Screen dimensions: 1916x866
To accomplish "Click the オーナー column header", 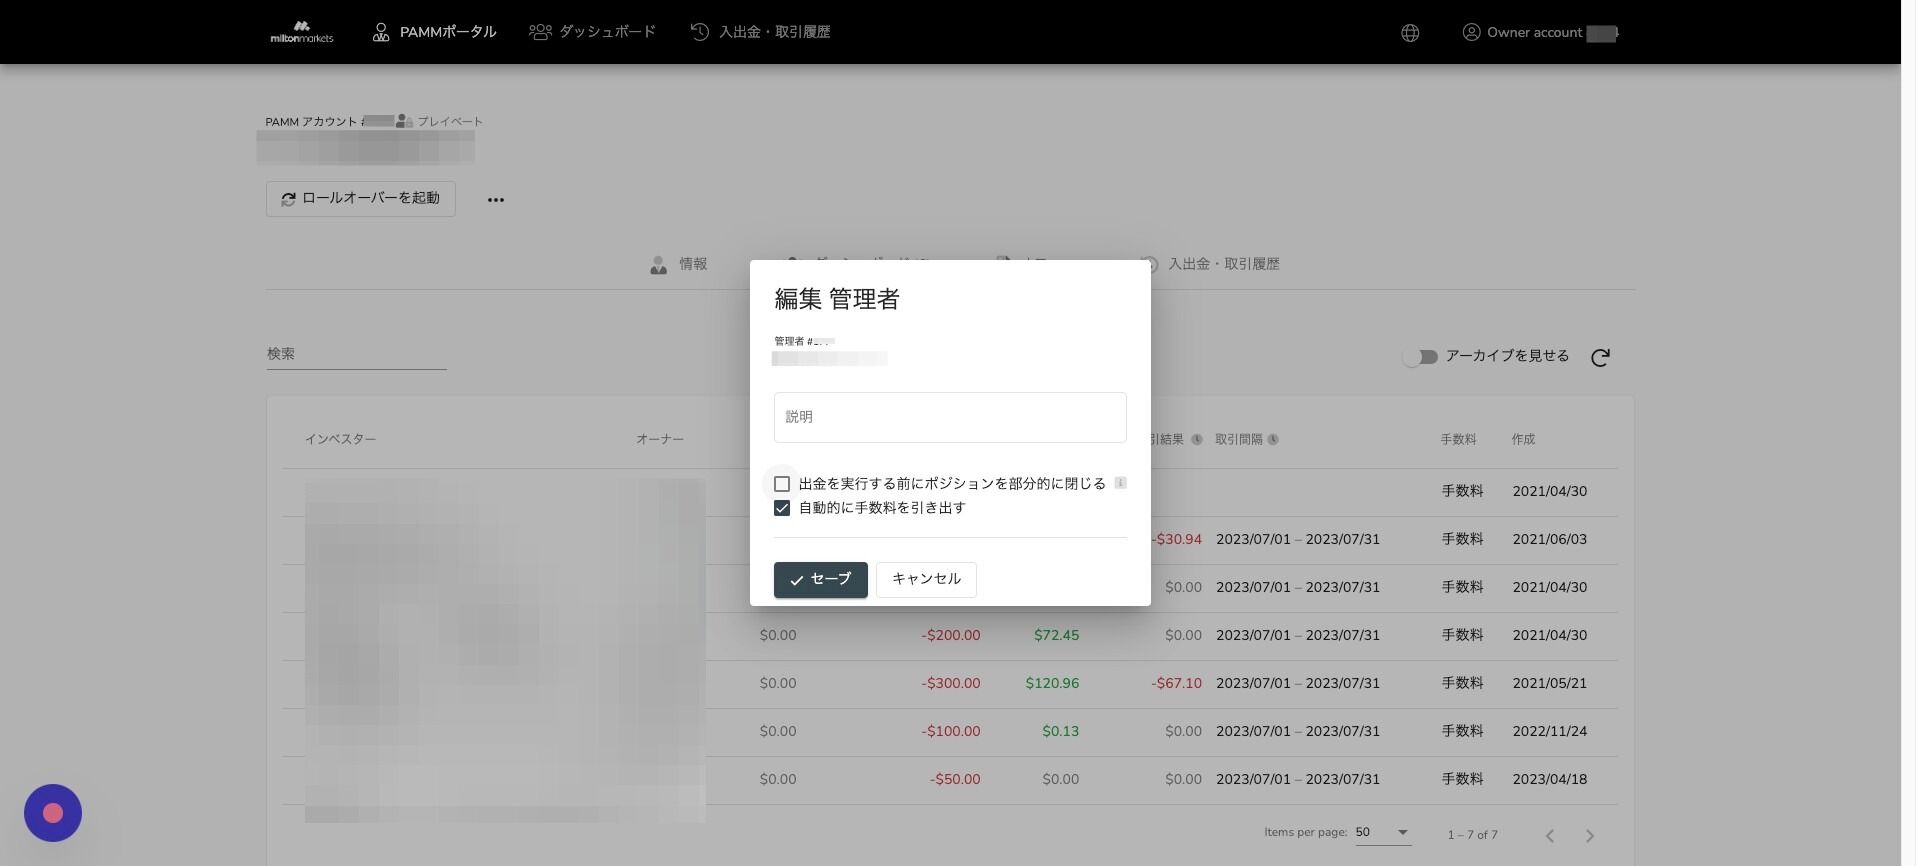I will [x=660, y=440].
